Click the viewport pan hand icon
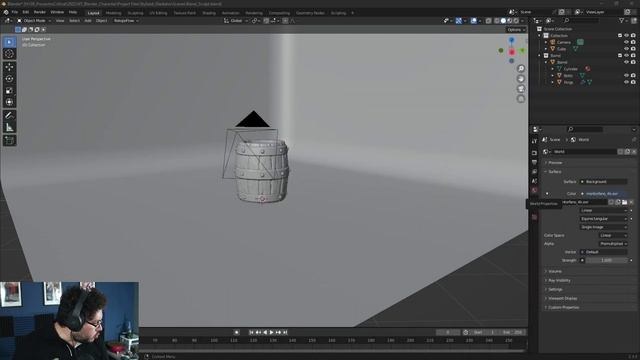 (x=521, y=78)
